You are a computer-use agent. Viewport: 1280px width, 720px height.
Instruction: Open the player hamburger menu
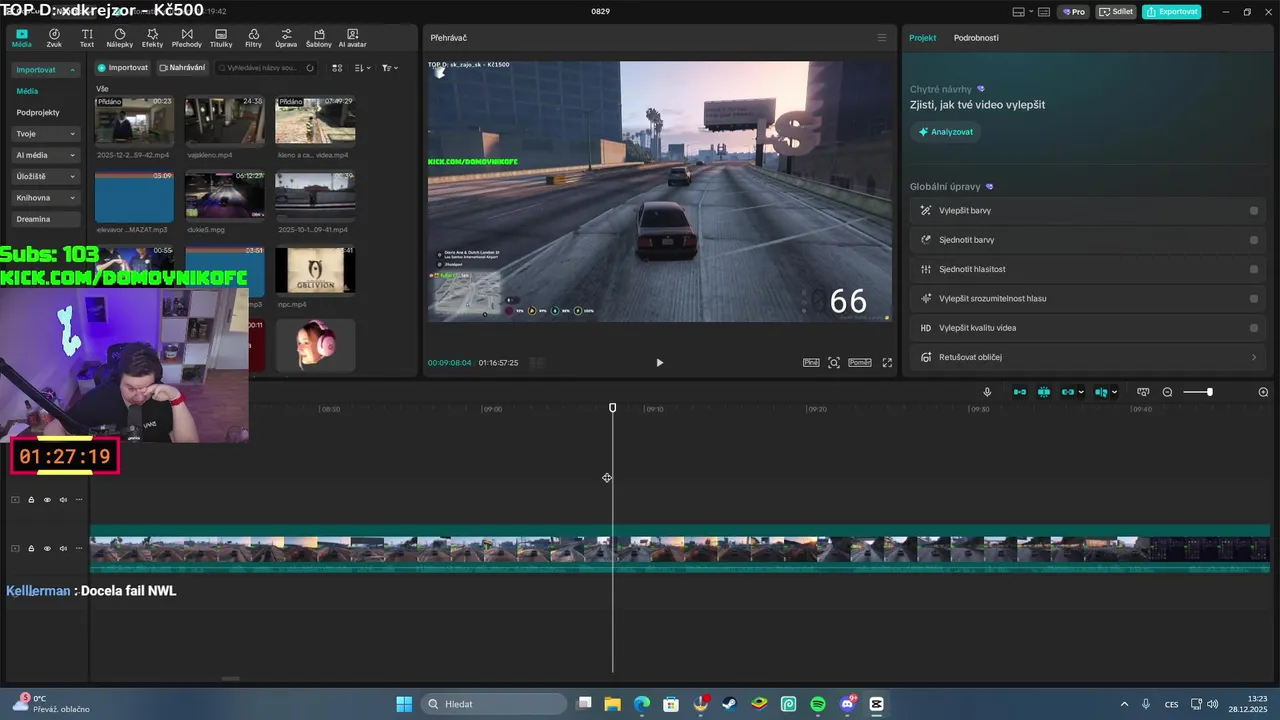(881, 38)
